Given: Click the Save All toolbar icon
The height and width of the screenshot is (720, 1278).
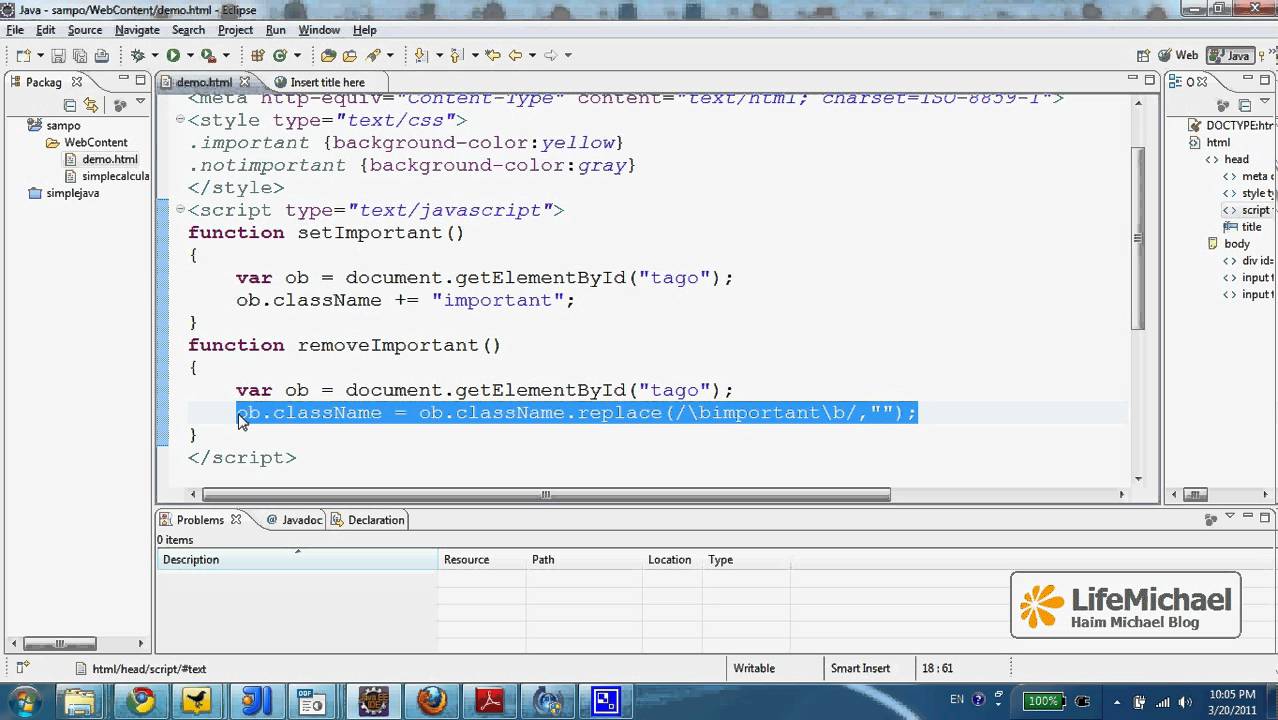Looking at the screenshot, I should click(79, 56).
